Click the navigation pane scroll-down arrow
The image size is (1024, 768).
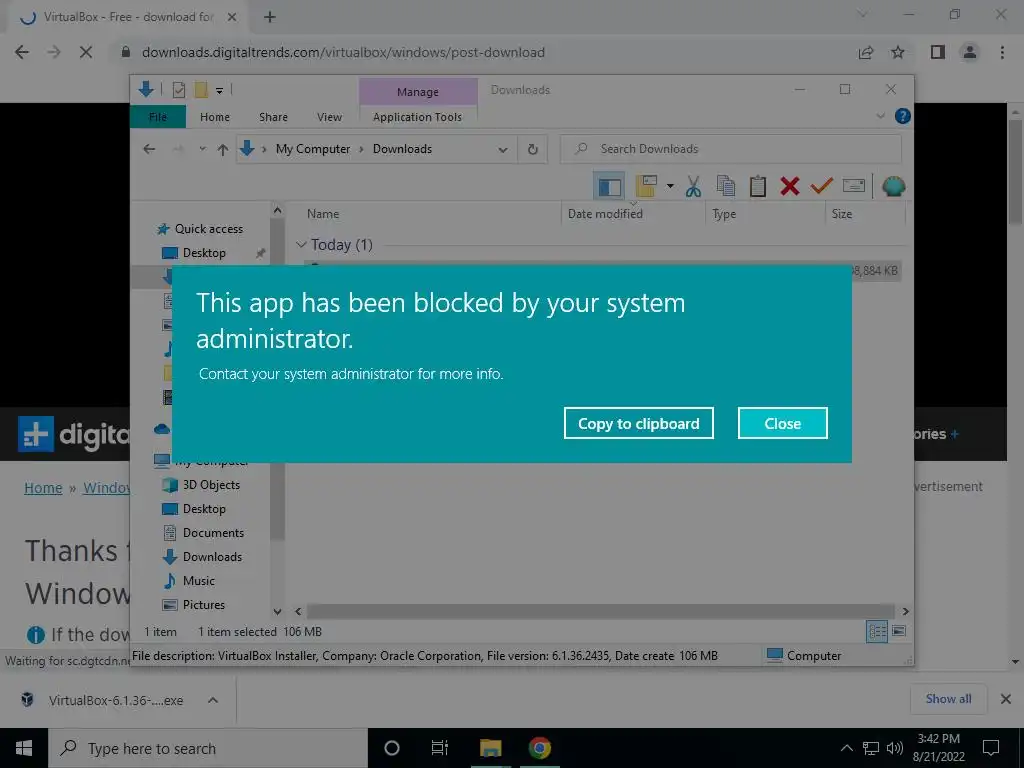click(x=278, y=612)
